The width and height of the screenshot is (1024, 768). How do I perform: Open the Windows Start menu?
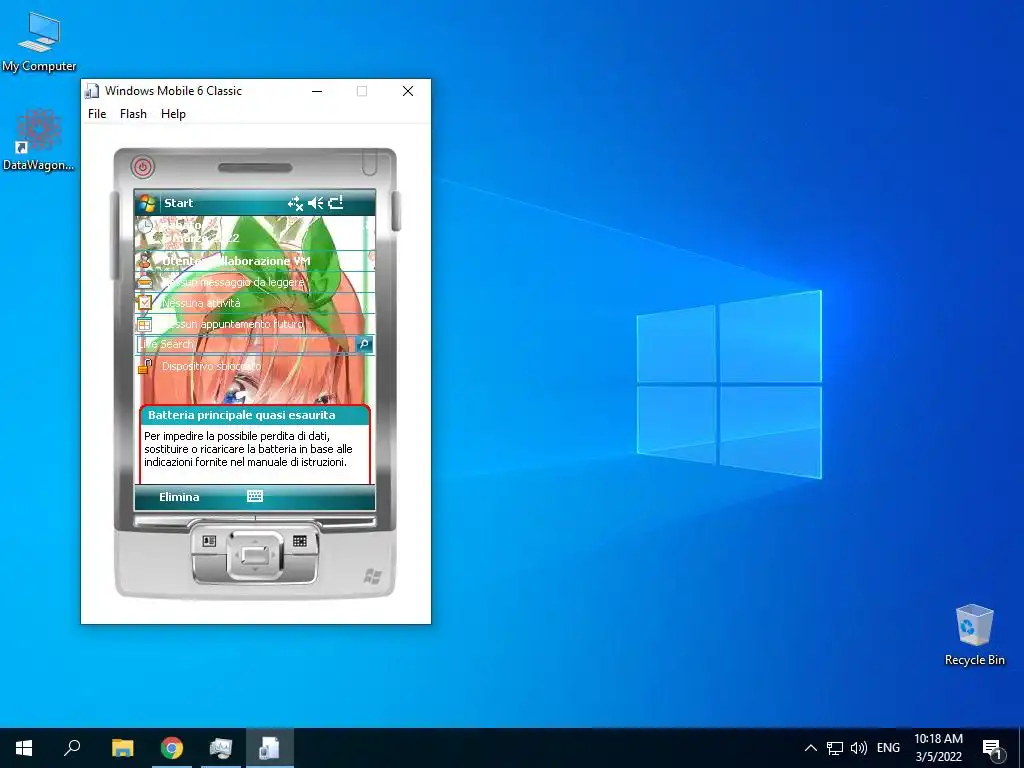point(24,748)
